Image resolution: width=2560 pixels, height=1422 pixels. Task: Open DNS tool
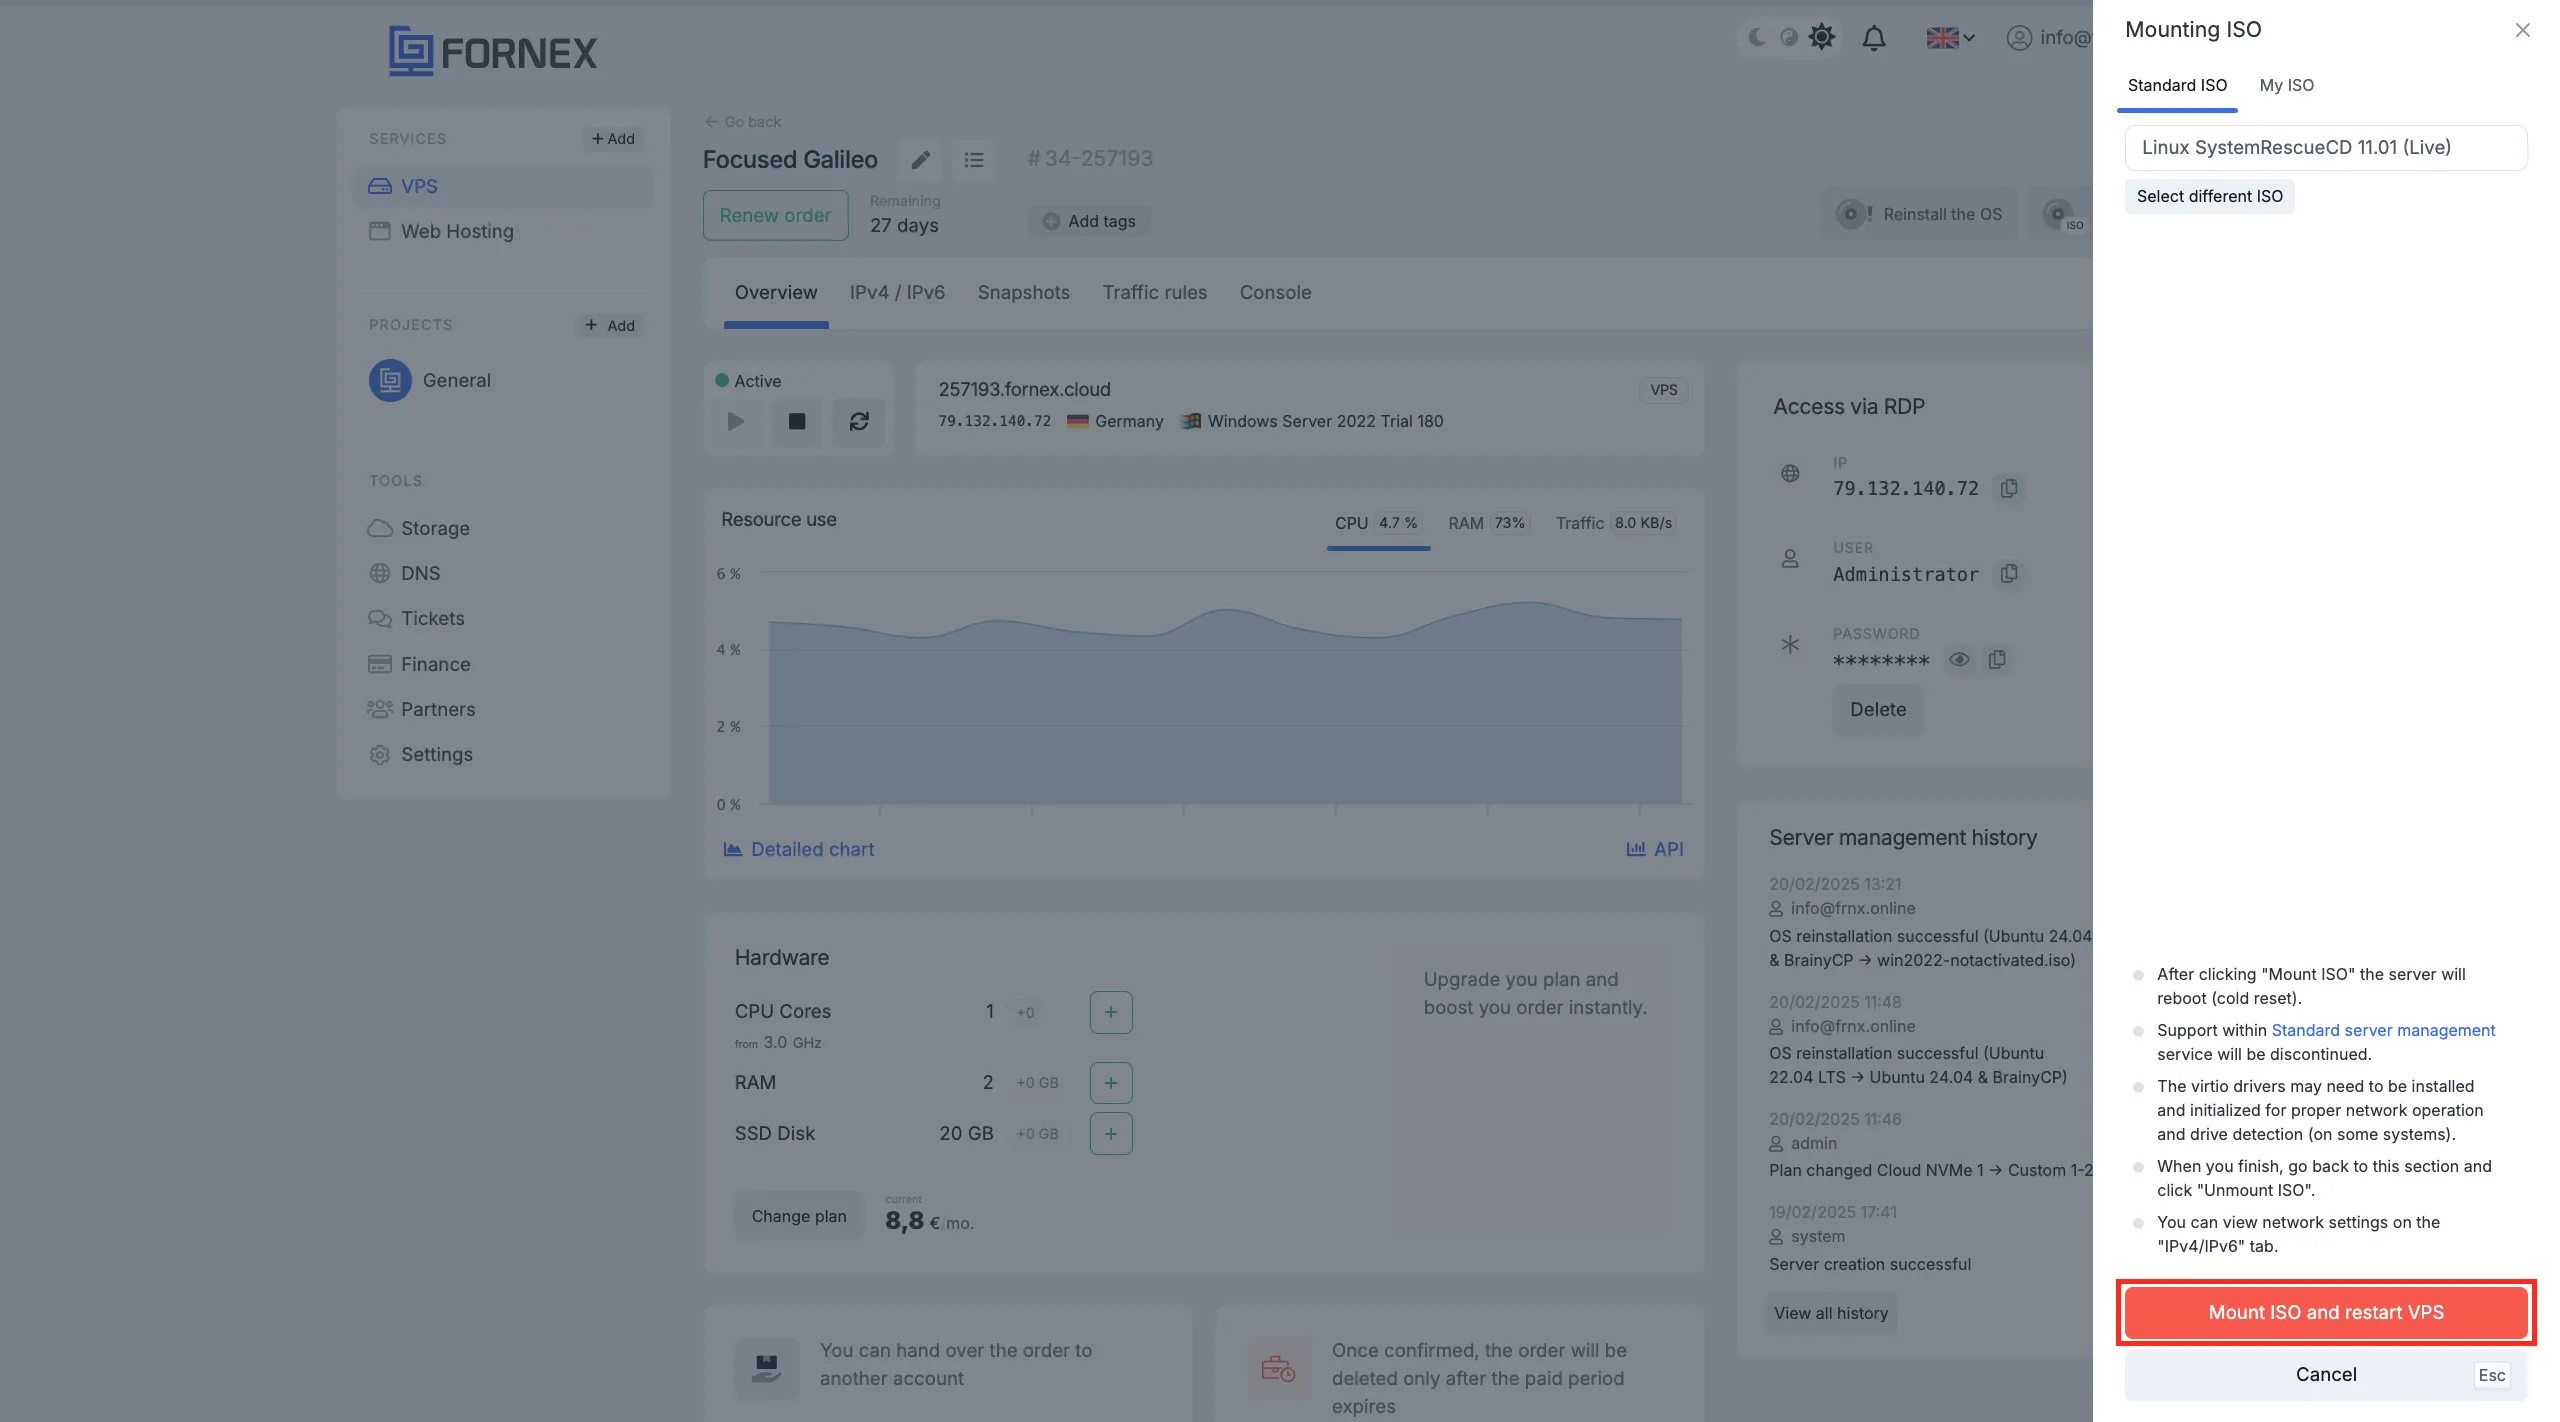coord(405,573)
